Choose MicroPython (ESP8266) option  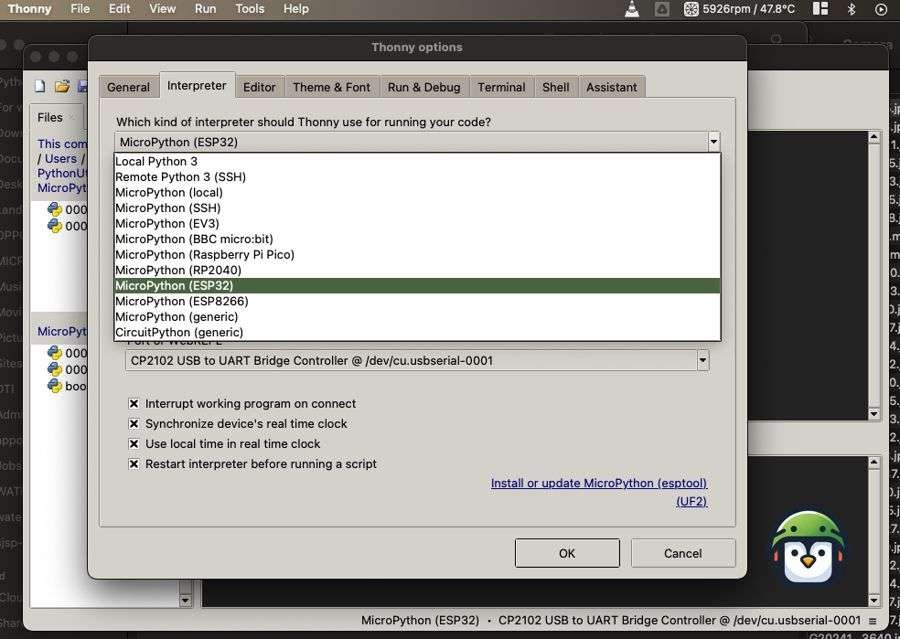[417, 301]
